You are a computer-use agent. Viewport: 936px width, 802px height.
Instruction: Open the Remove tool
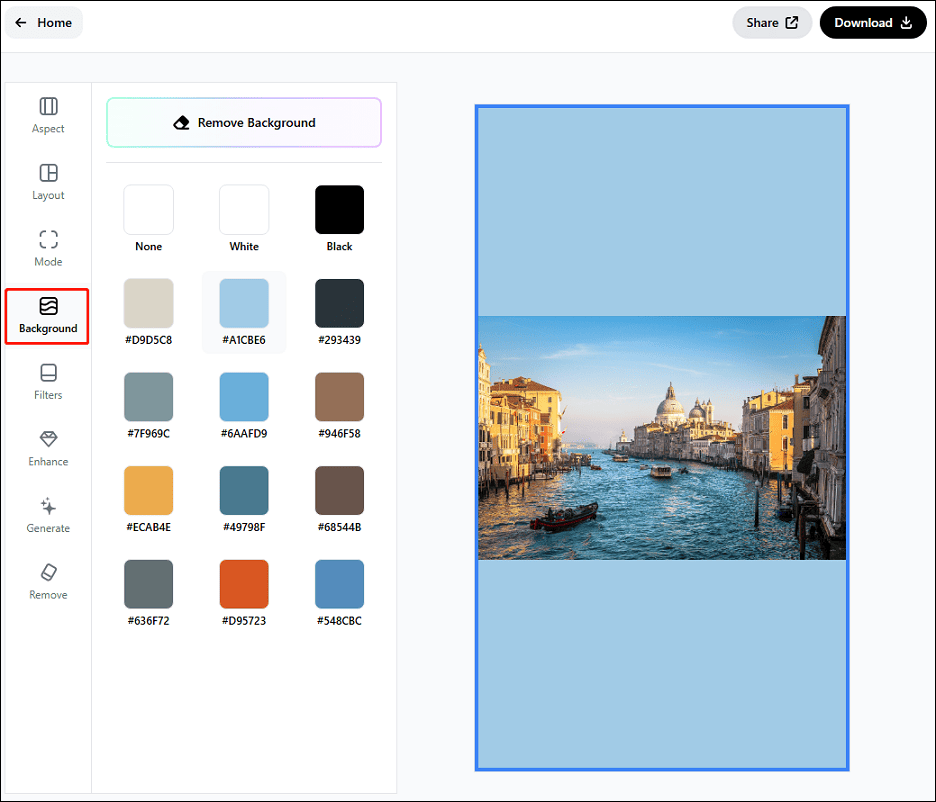click(x=47, y=580)
